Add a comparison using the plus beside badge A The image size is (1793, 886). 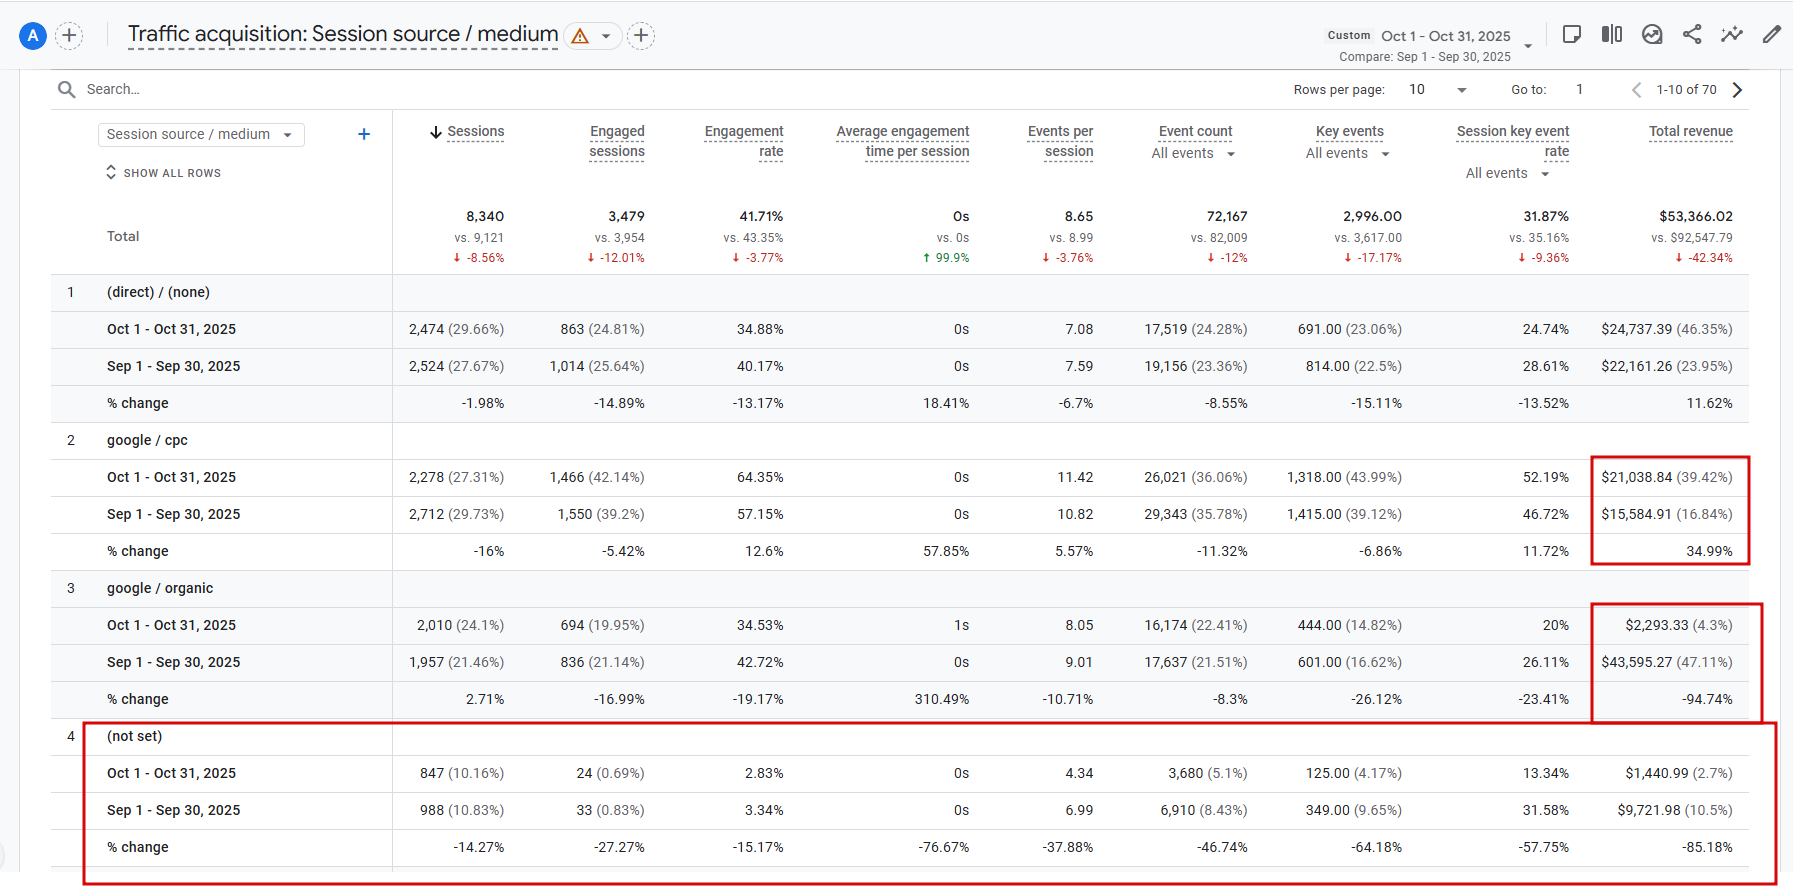point(69,36)
